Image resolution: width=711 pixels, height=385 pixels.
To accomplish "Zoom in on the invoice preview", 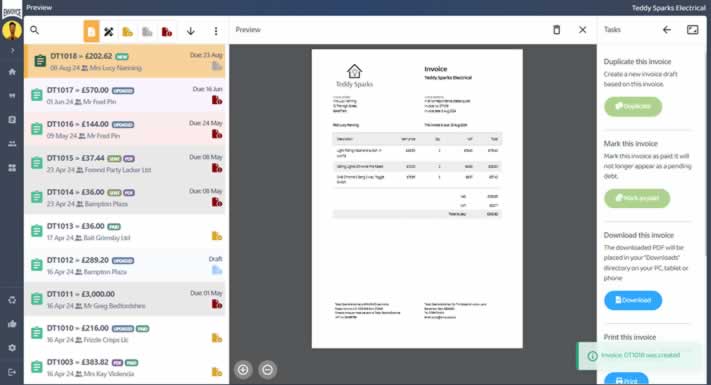I will click(x=243, y=370).
